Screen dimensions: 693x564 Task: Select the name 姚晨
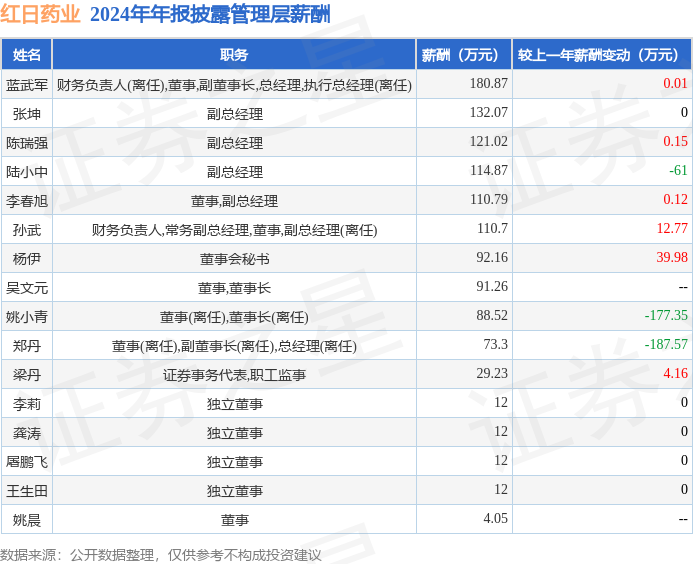[27, 520]
